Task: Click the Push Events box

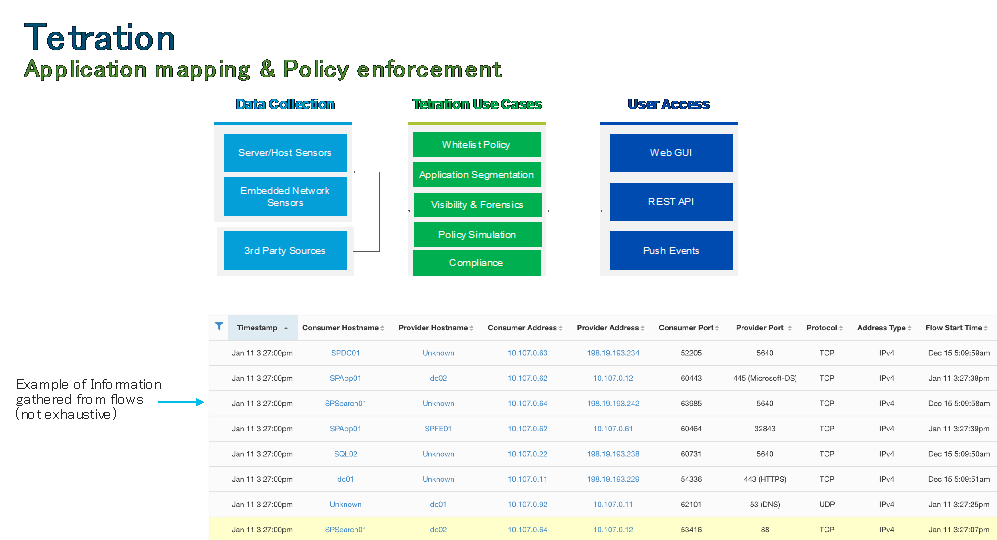Action: (671, 251)
